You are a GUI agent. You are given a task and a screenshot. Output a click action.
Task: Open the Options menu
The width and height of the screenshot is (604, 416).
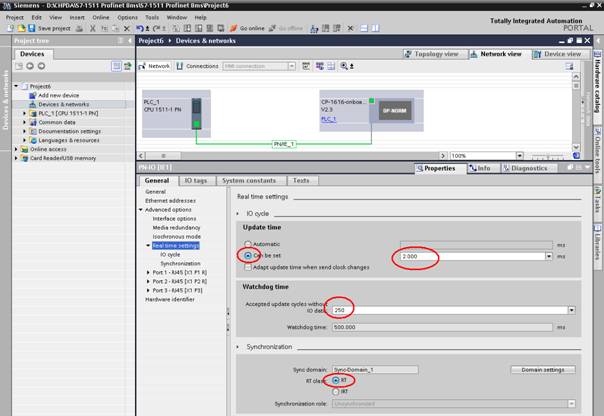[x=127, y=17]
